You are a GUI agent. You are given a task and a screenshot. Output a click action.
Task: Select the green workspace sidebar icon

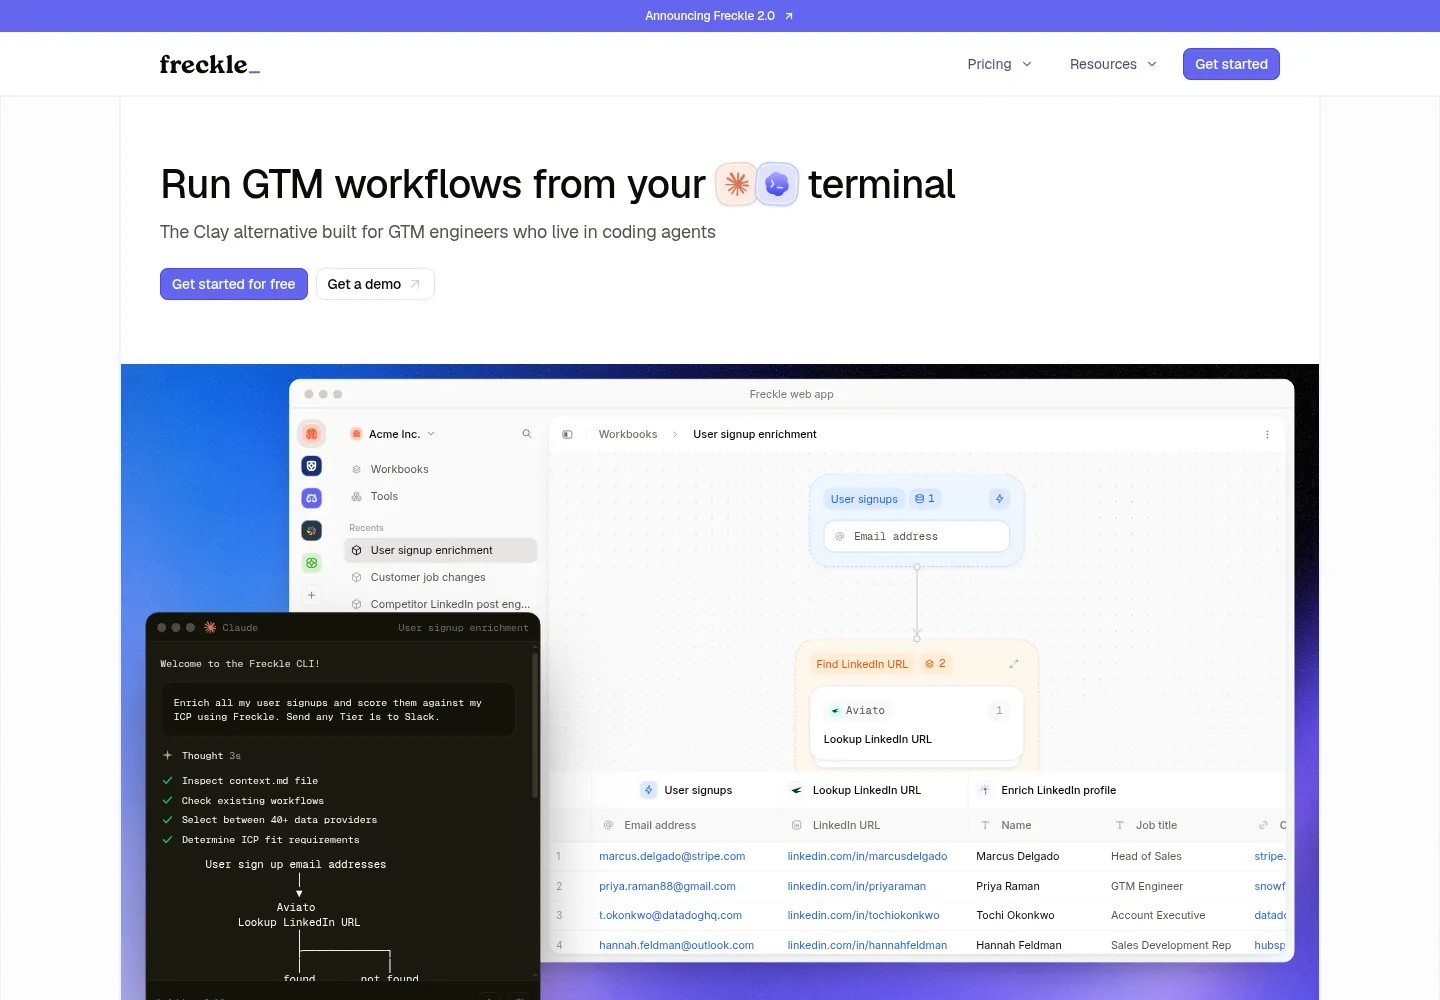coord(312,563)
